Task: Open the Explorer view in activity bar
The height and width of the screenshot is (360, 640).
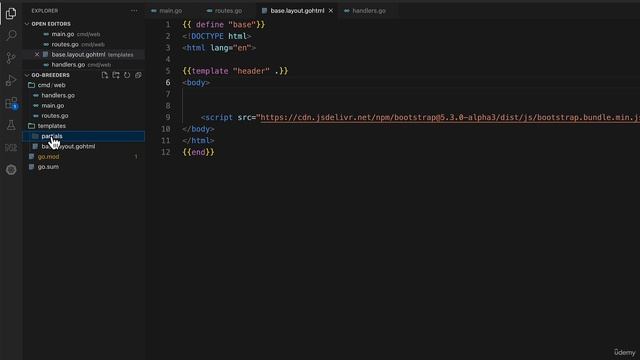Action: tap(11, 13)
